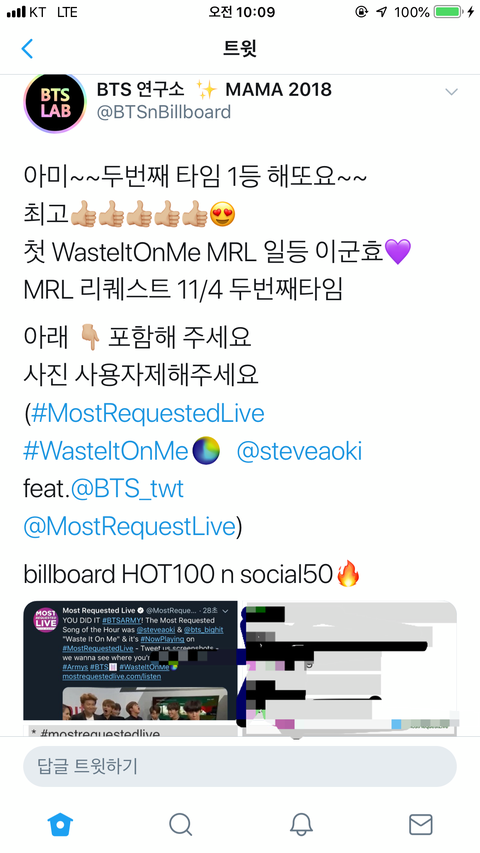Open the #WasteItOnMe hashtag link
480x853 pixels.
[106, 451]
